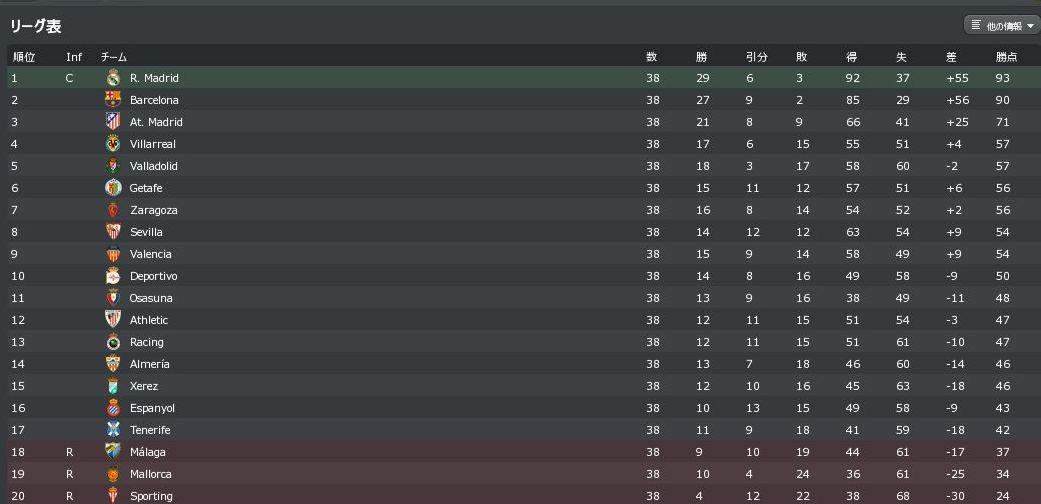Click the Málaga club crest icon
Screen dimensions: 1041x504
[113, 452]
